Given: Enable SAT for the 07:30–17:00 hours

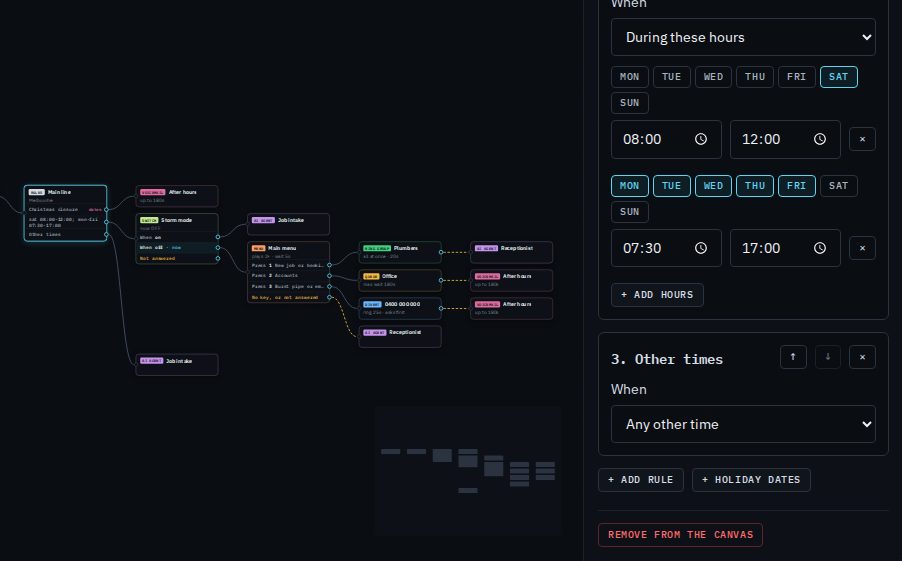Looking at the screenshot, I should pyautogui.click(x=838, y=186).
